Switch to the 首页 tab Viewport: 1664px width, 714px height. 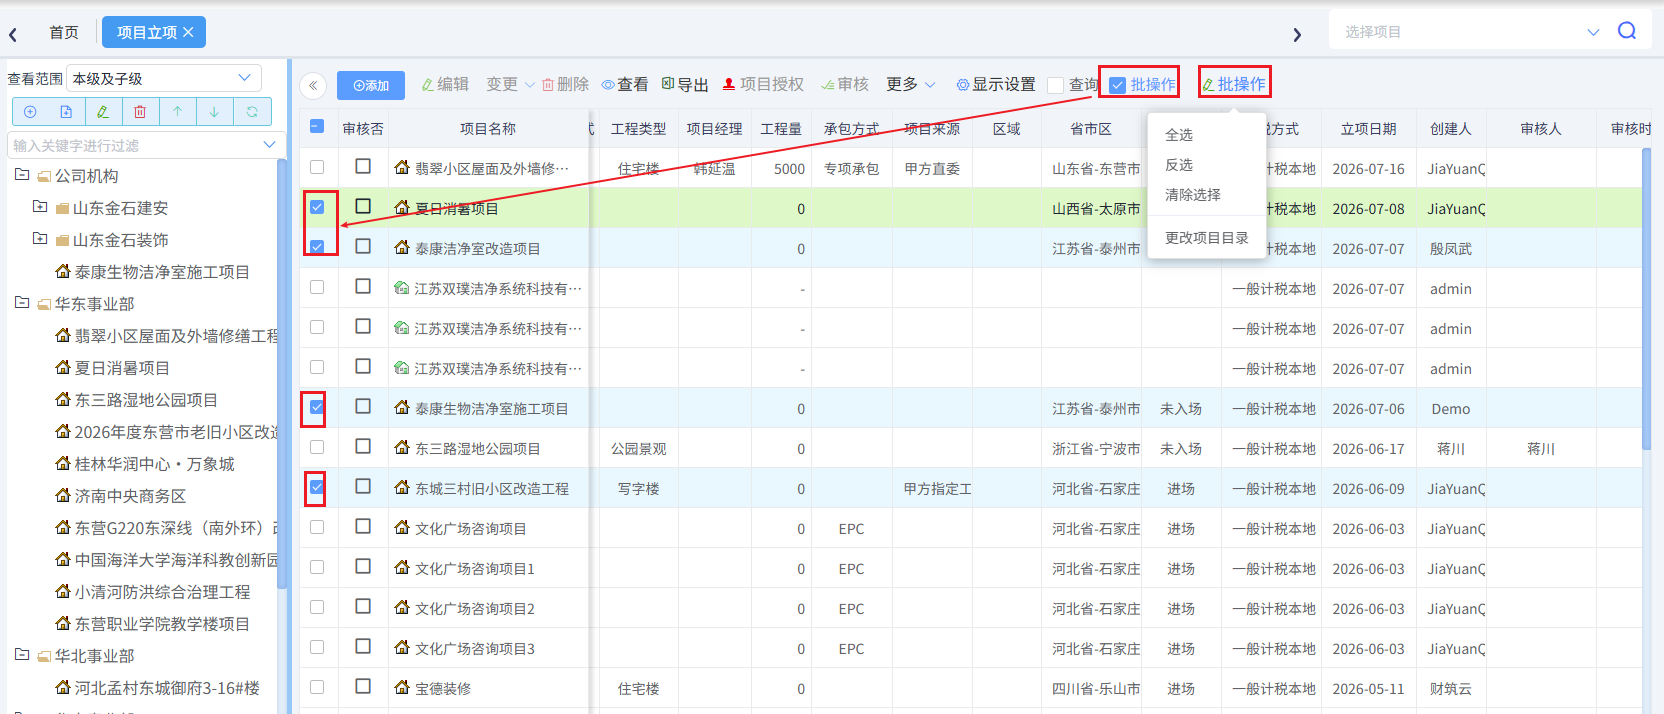[x=64, y=32]
